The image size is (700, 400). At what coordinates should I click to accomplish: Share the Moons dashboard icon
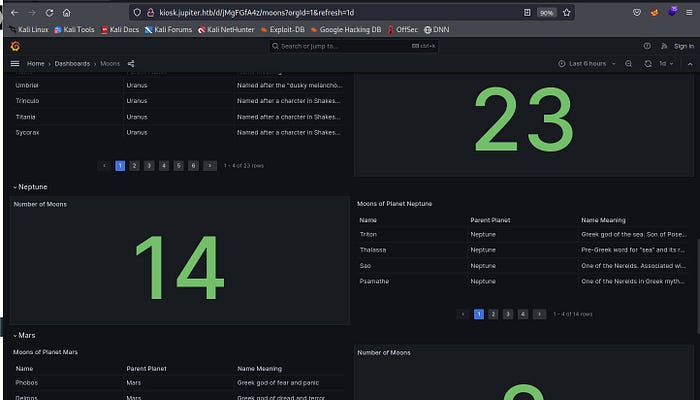[131, 63]
